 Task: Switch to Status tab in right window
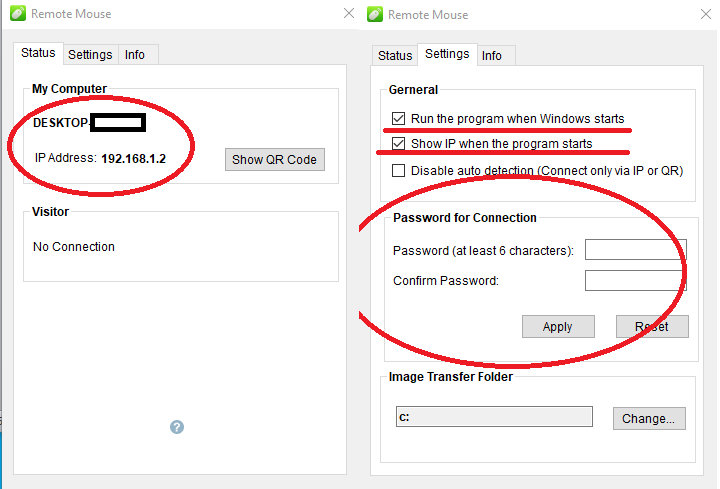pos(395,56)
